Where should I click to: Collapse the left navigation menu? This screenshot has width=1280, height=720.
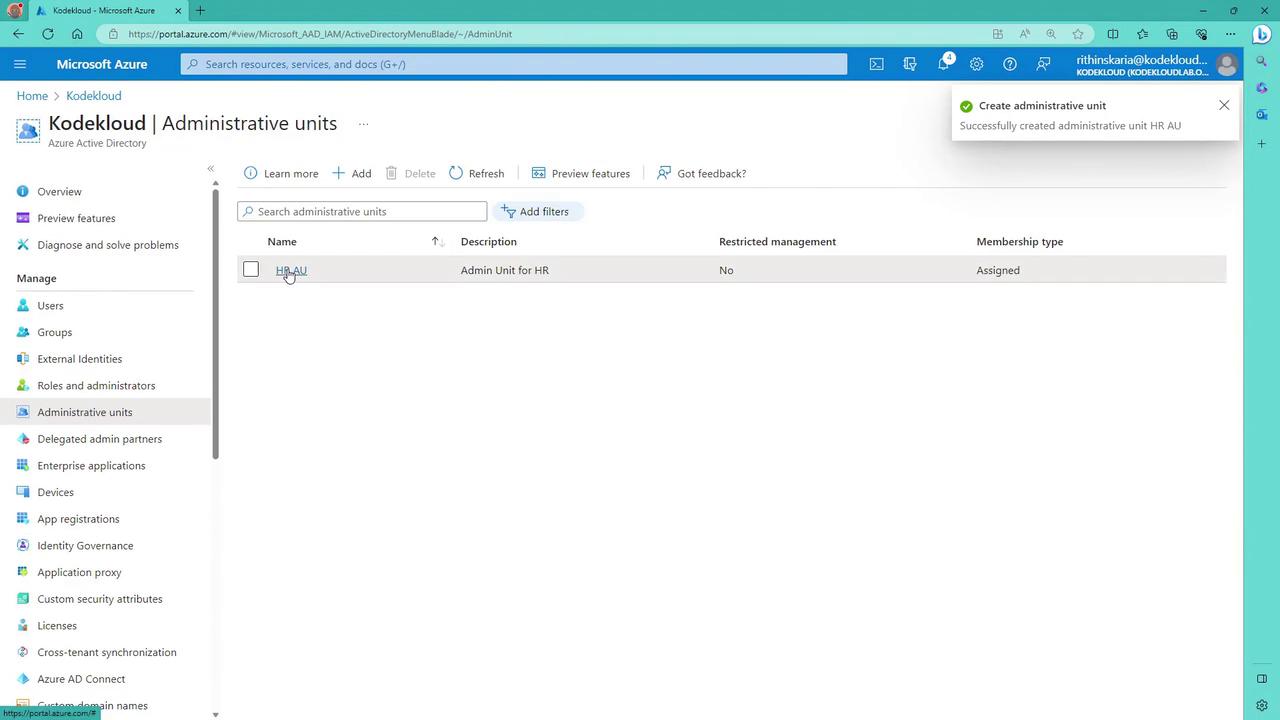pos(211,168)
